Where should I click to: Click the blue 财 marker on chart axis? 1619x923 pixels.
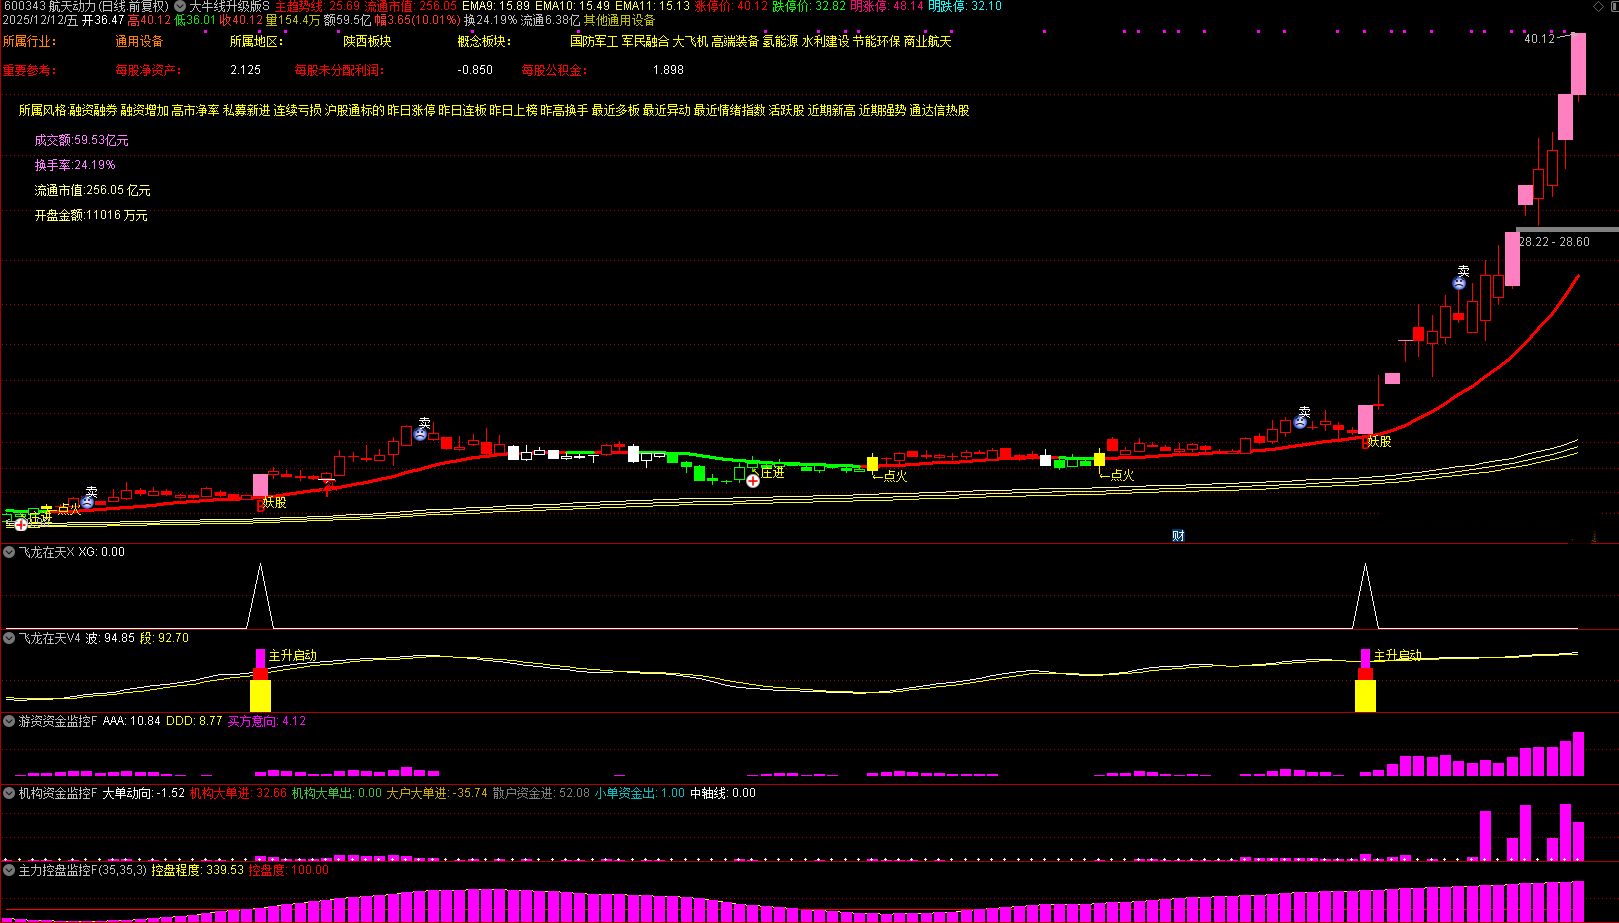[x=1178, y=536]
